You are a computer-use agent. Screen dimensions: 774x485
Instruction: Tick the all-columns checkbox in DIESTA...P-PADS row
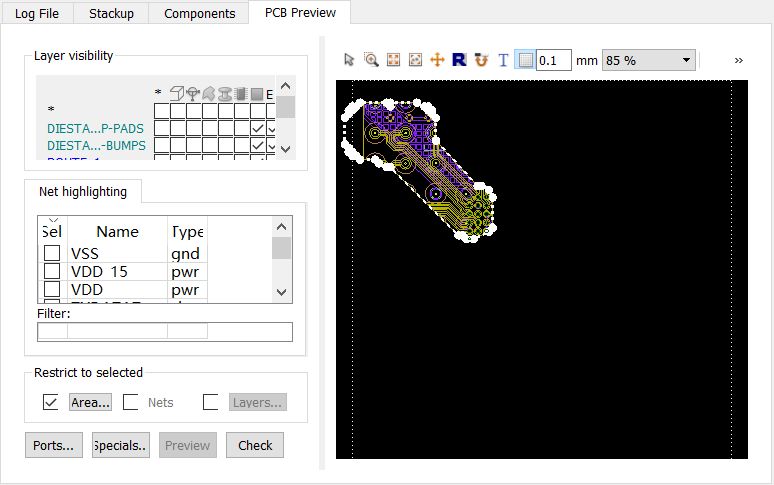click(x=161, y=128)
